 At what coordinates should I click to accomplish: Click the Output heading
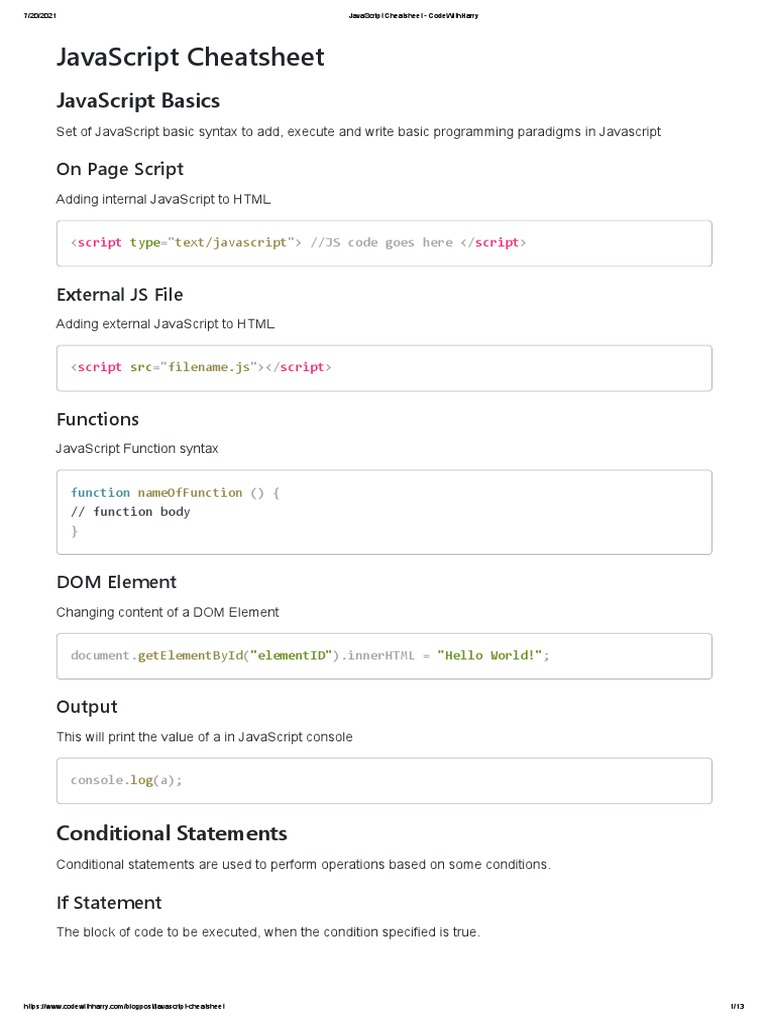[x=87, y=707]
